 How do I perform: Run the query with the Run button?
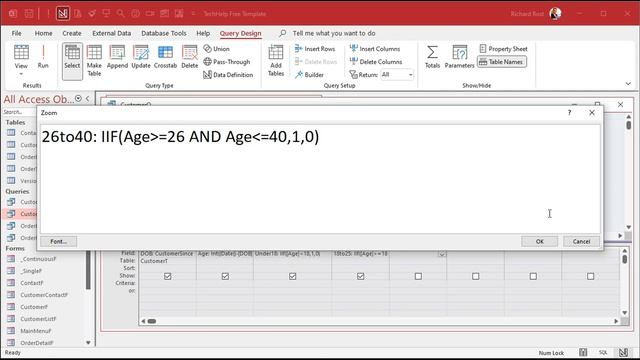pos(43,57)
